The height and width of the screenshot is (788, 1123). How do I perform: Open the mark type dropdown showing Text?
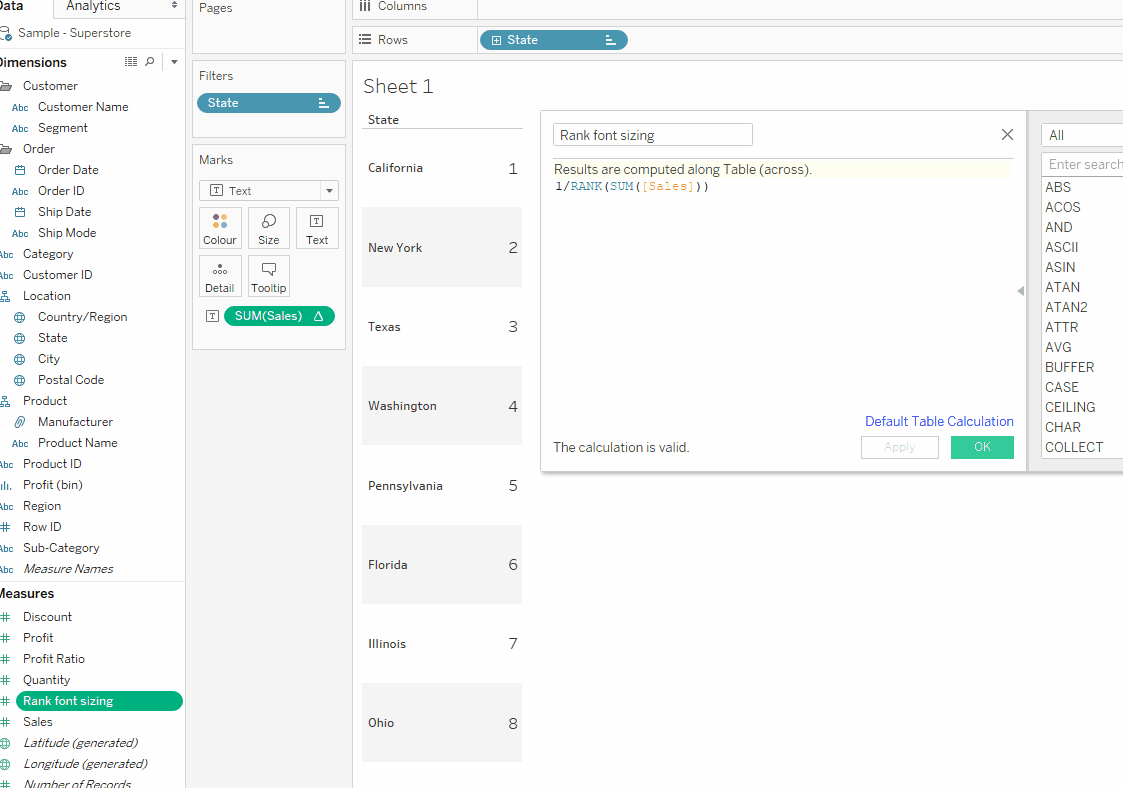(x=327, y=190)
